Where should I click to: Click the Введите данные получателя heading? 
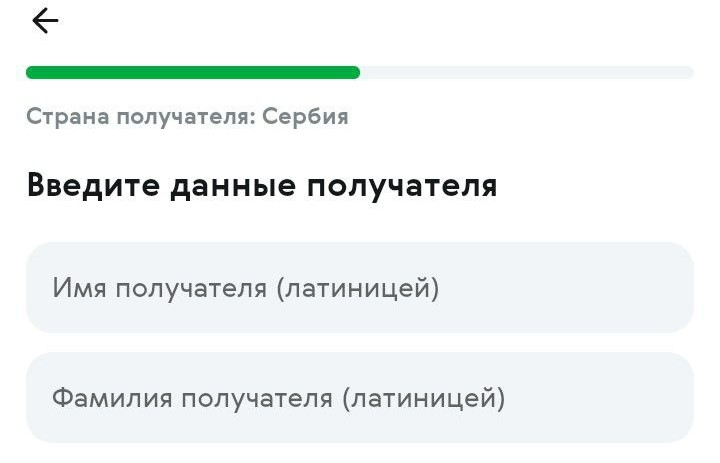pyautogui.click(x=261, y=185)
